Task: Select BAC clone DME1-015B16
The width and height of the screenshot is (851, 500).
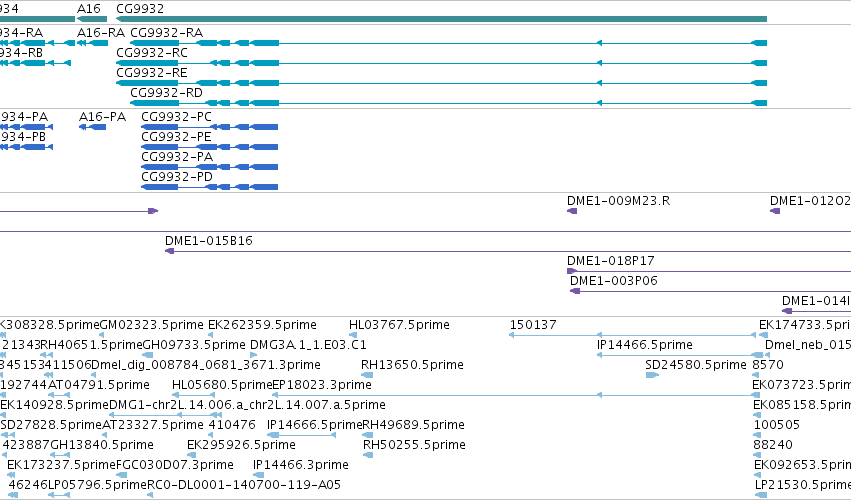Action: pyautogui.click(x=507, y=251)
